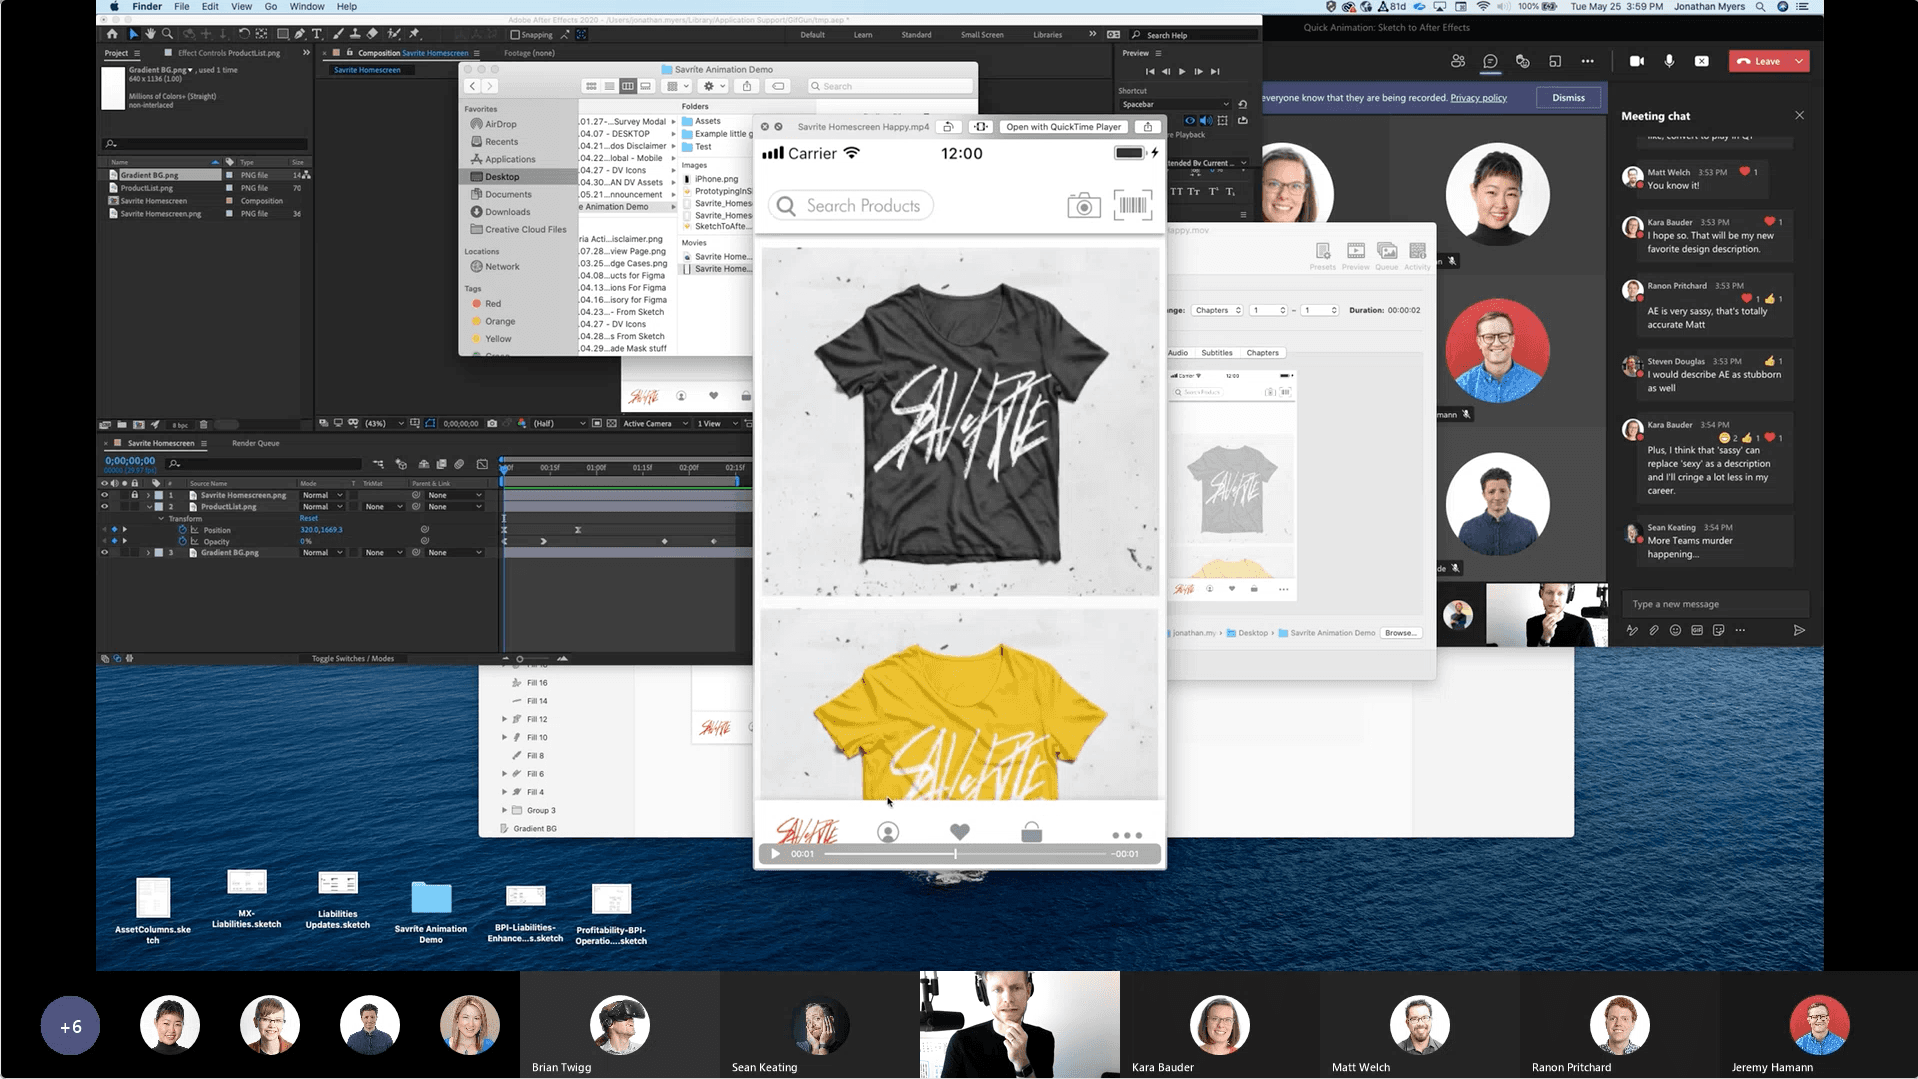Click emoji icon in Teams message toolbar
The height and width of the screenshot is (1079, 1918).
(x=1675, y=630)
